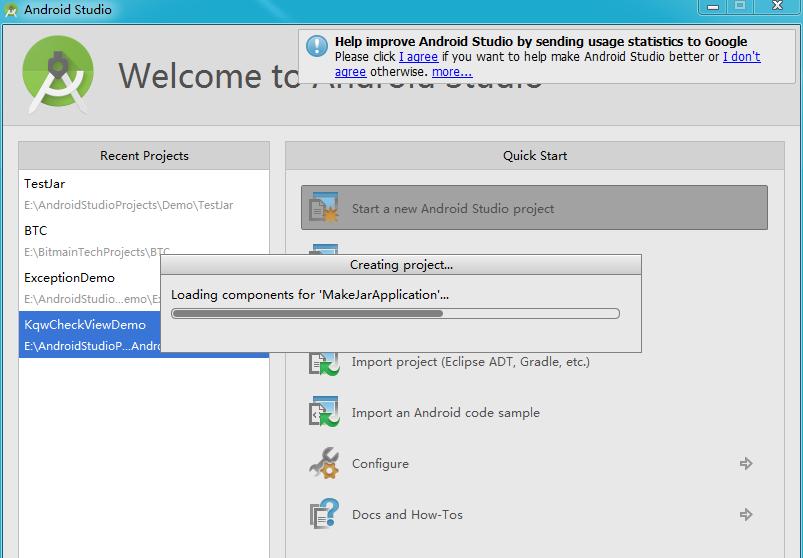The height and width of the screenshot is (558, 803).
Task: Click the Import project folder icon
Action: (x=324, y=363)
